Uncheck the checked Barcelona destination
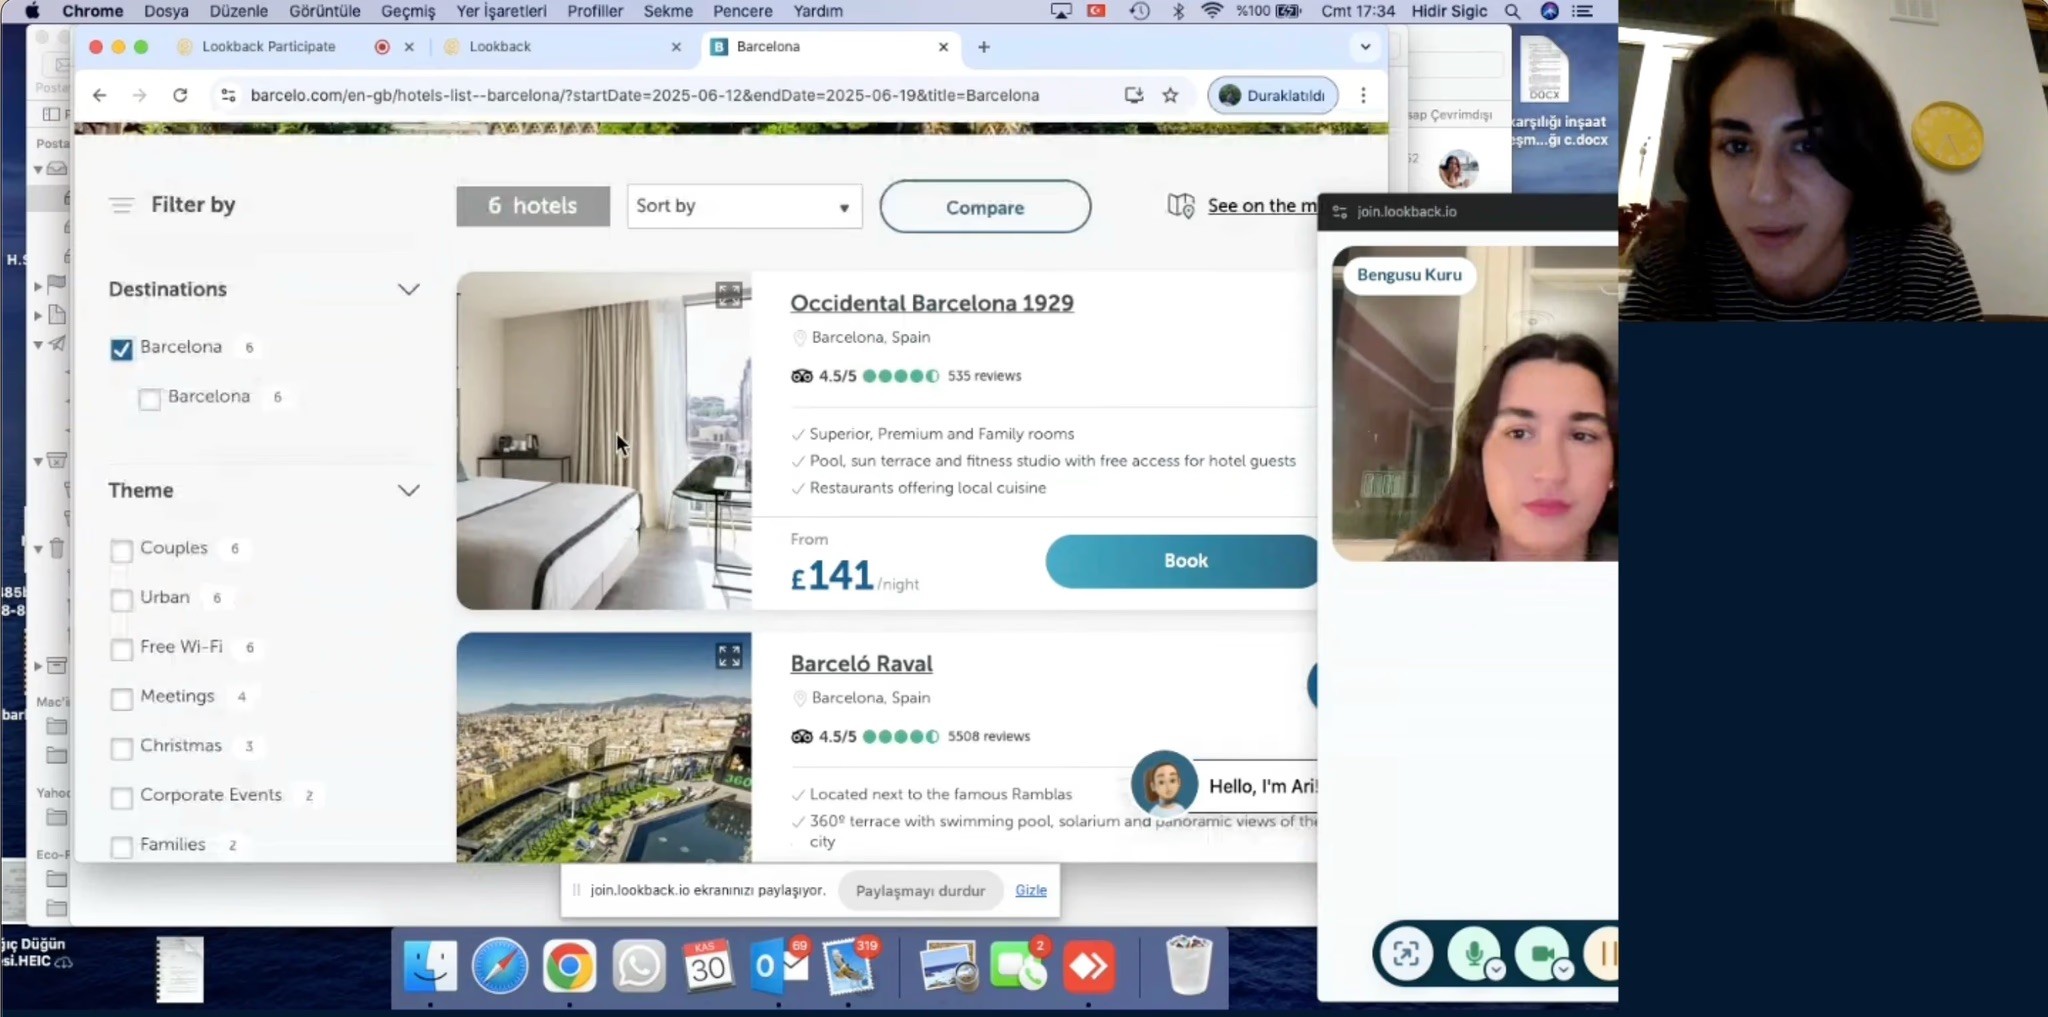2048x1017 pixels. tap(121, 349)
